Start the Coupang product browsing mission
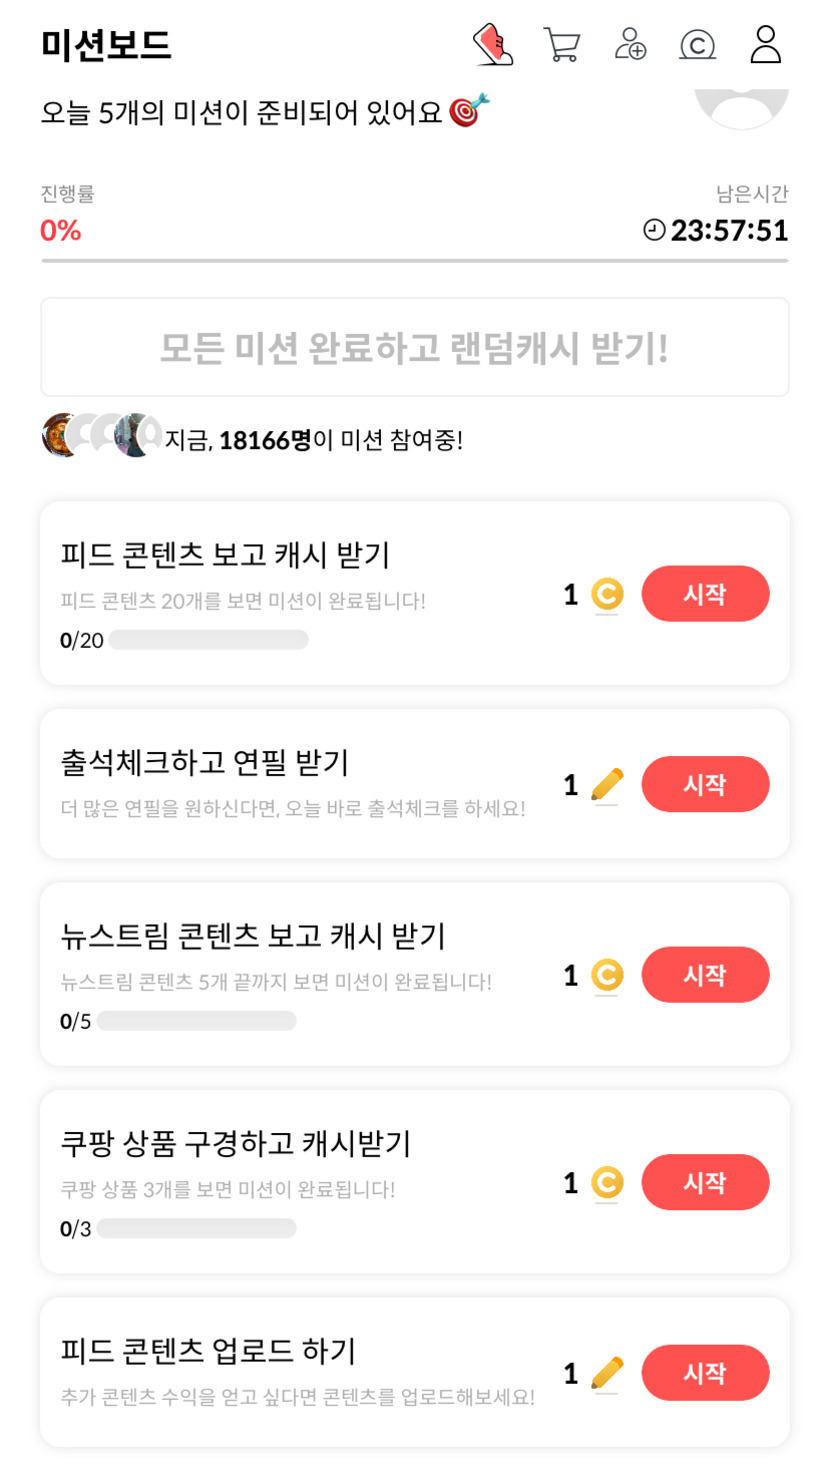Viewport: 830px width, 1481px height. [x=705, y=1182]
